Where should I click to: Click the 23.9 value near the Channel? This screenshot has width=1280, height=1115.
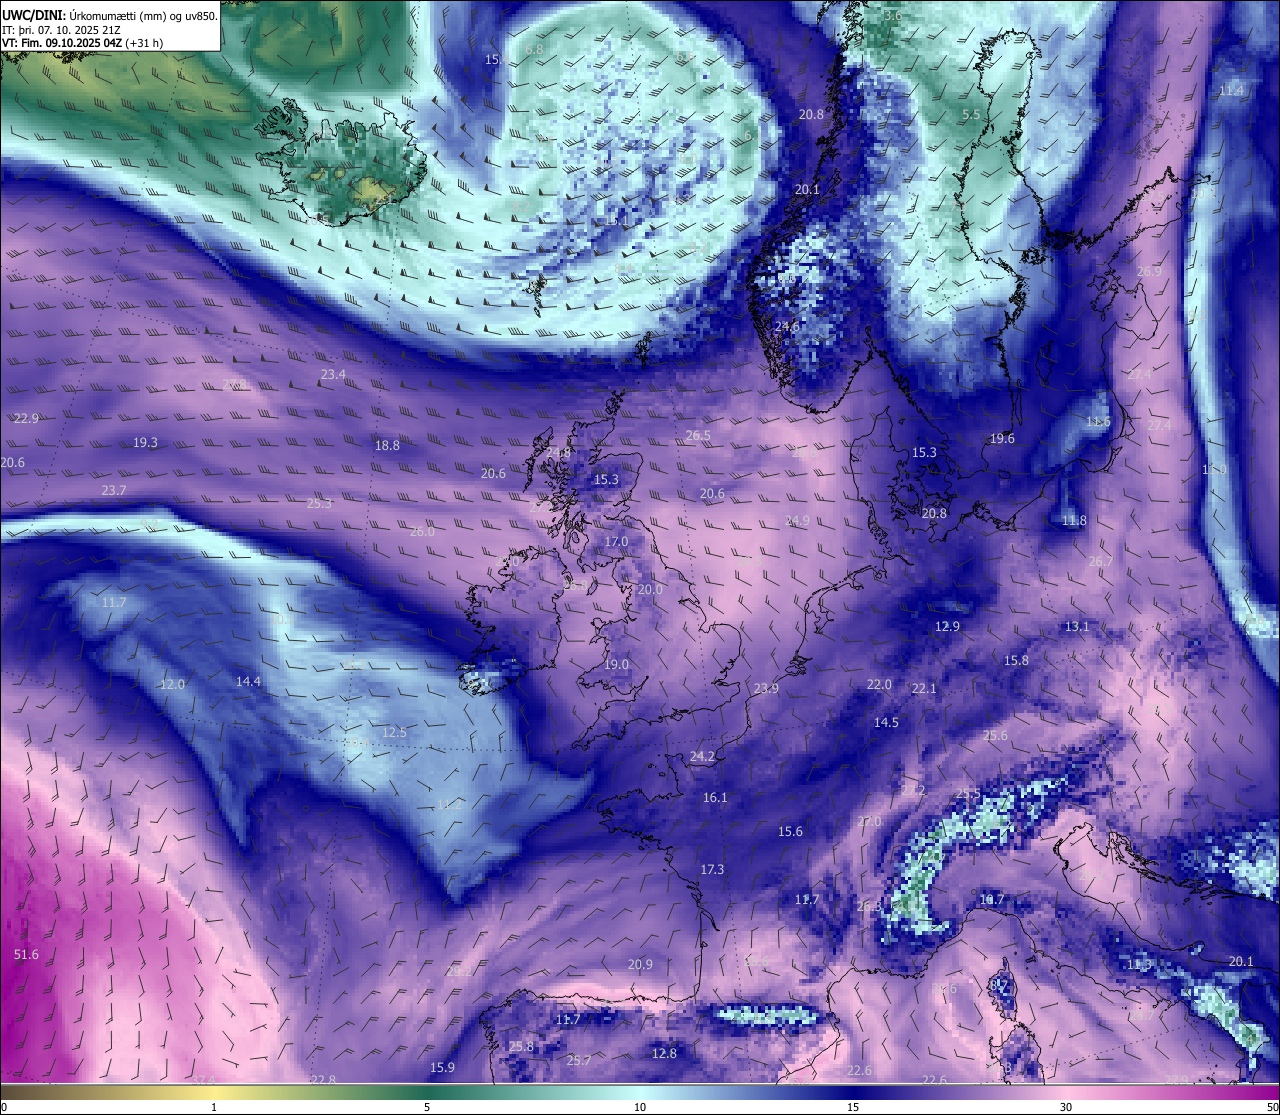766,688
